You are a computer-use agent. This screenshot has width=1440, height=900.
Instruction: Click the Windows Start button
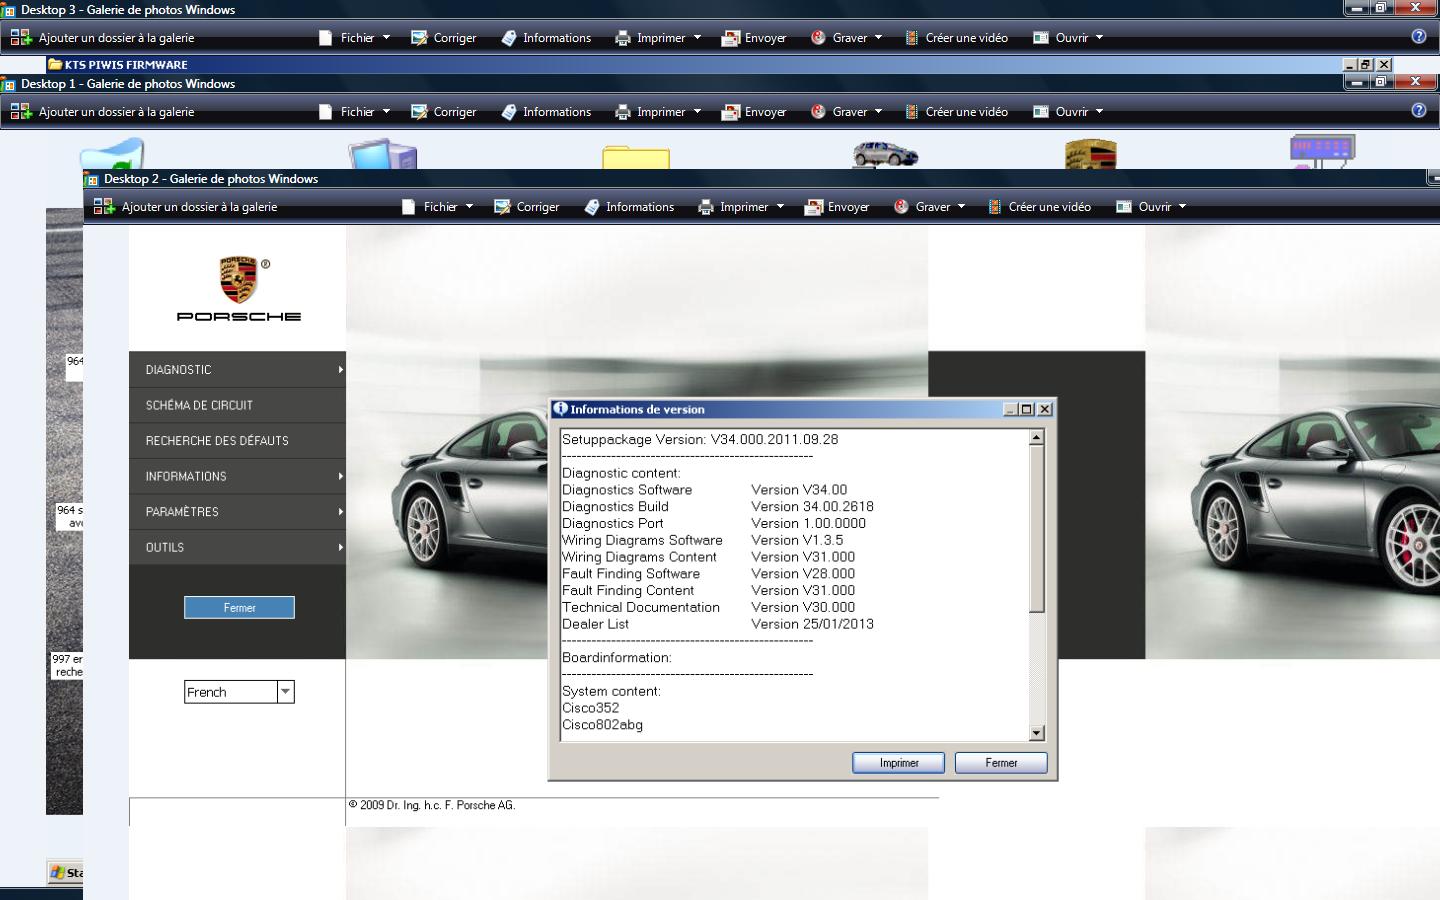[x=66, y=872]
